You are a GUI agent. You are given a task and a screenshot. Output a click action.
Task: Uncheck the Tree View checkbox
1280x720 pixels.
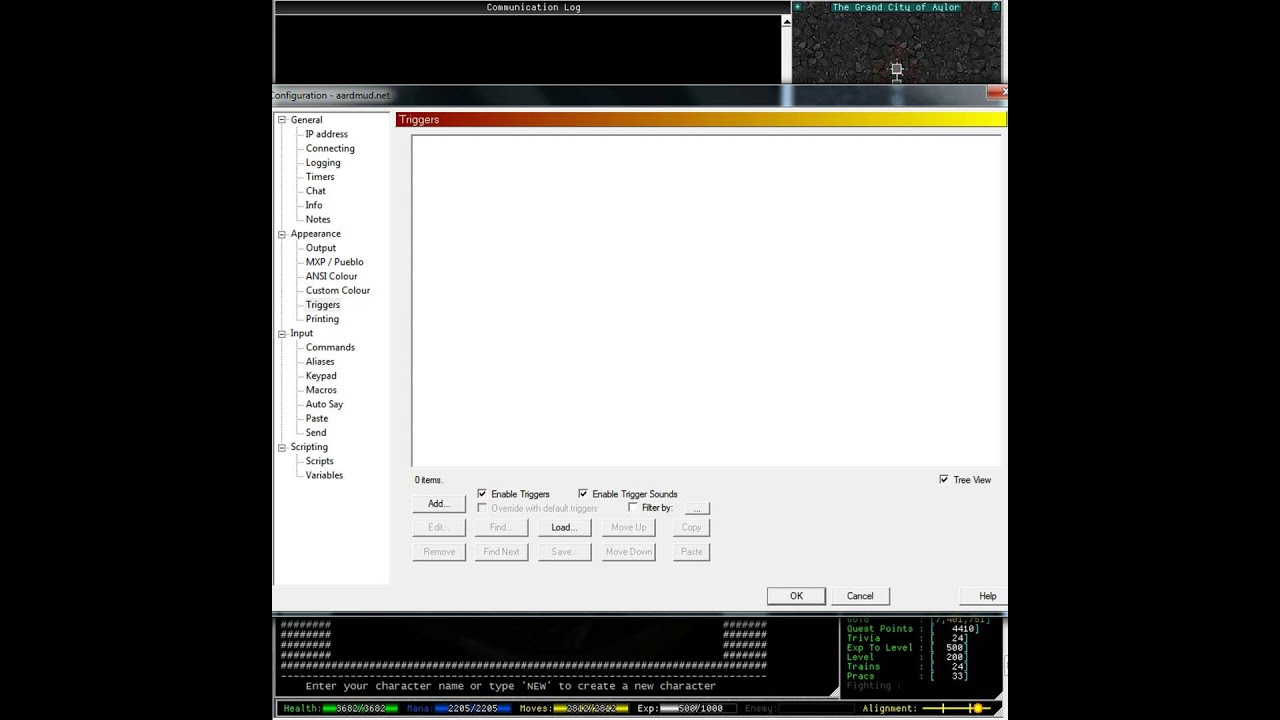point(944,480)
